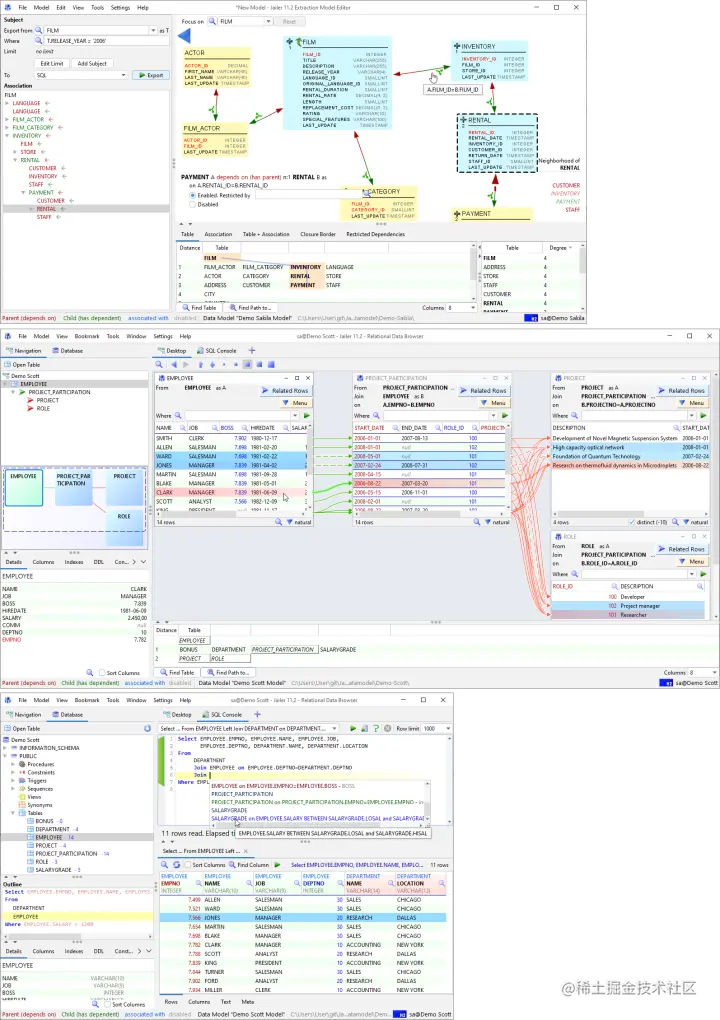Image resolution: width=720 pixels, height=1020 pixels.
Task: Click the run arrow in SQL Console toolbar
Action: coord(353,729)
